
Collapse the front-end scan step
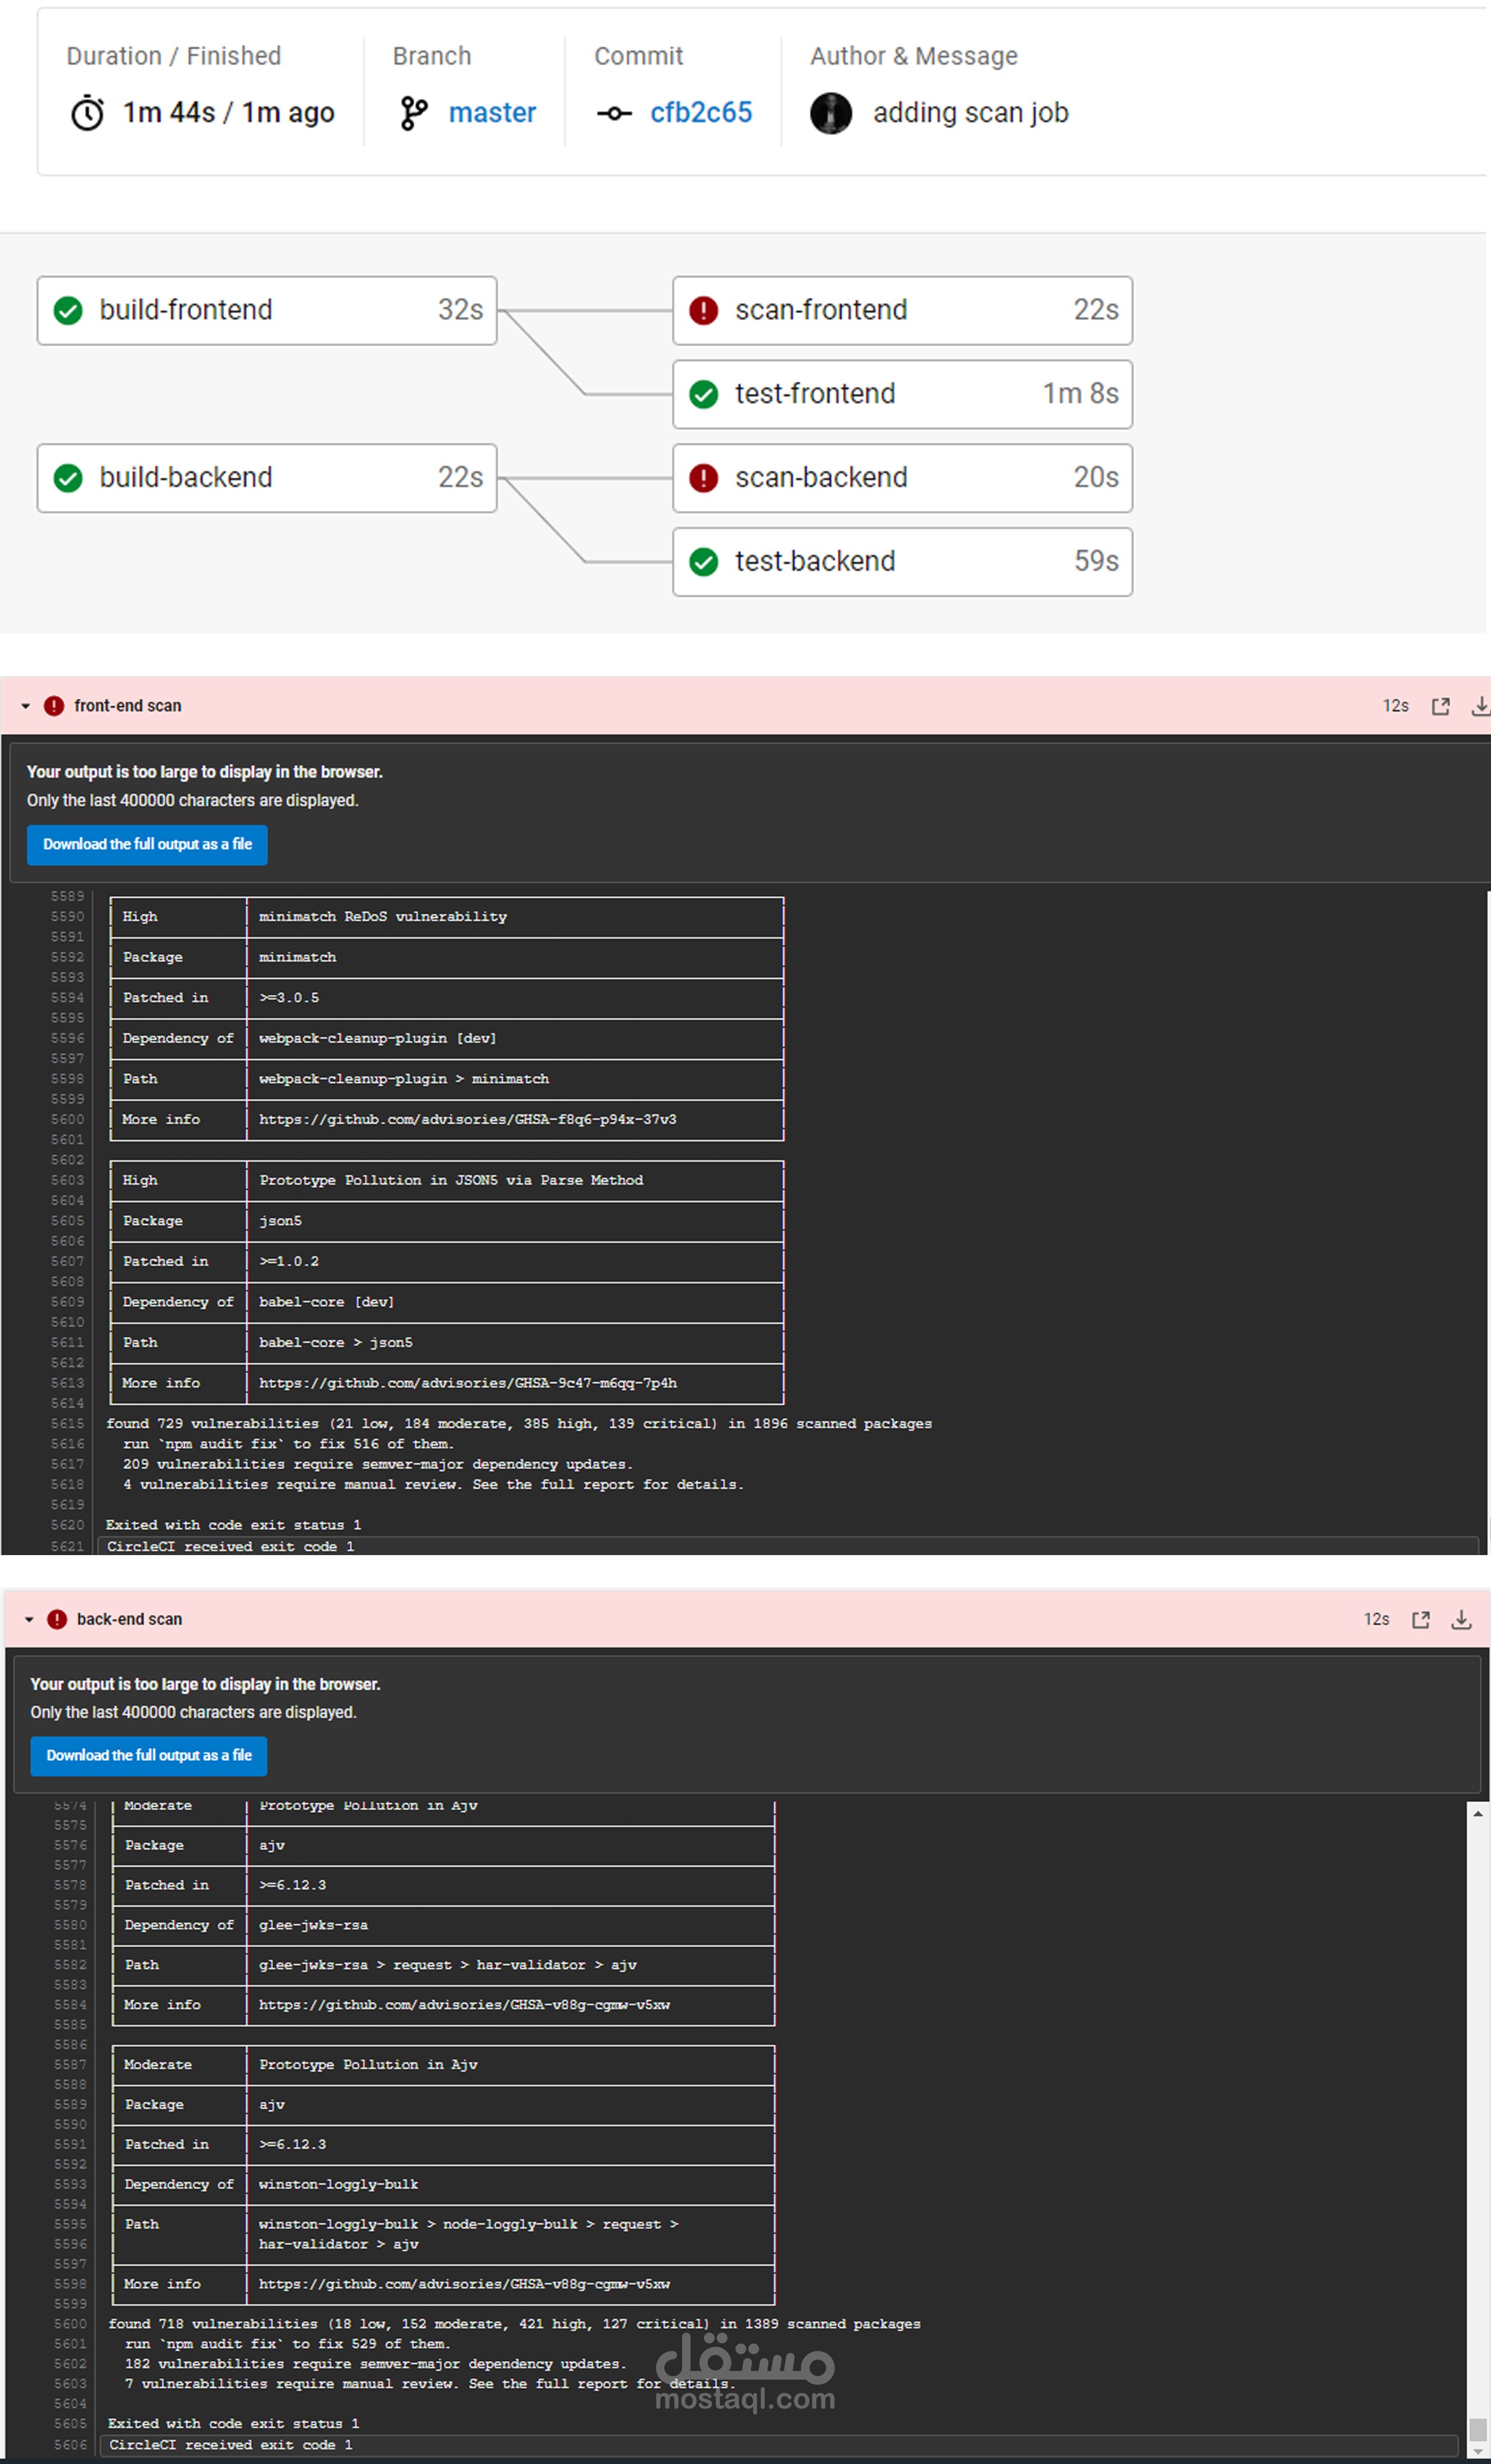26,706
